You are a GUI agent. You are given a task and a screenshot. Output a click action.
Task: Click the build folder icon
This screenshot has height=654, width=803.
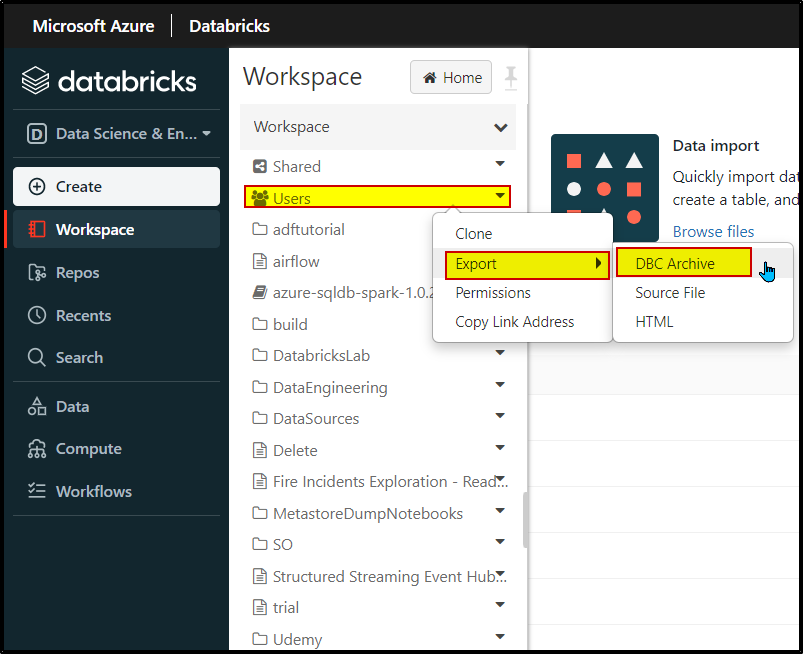[260, 324]
